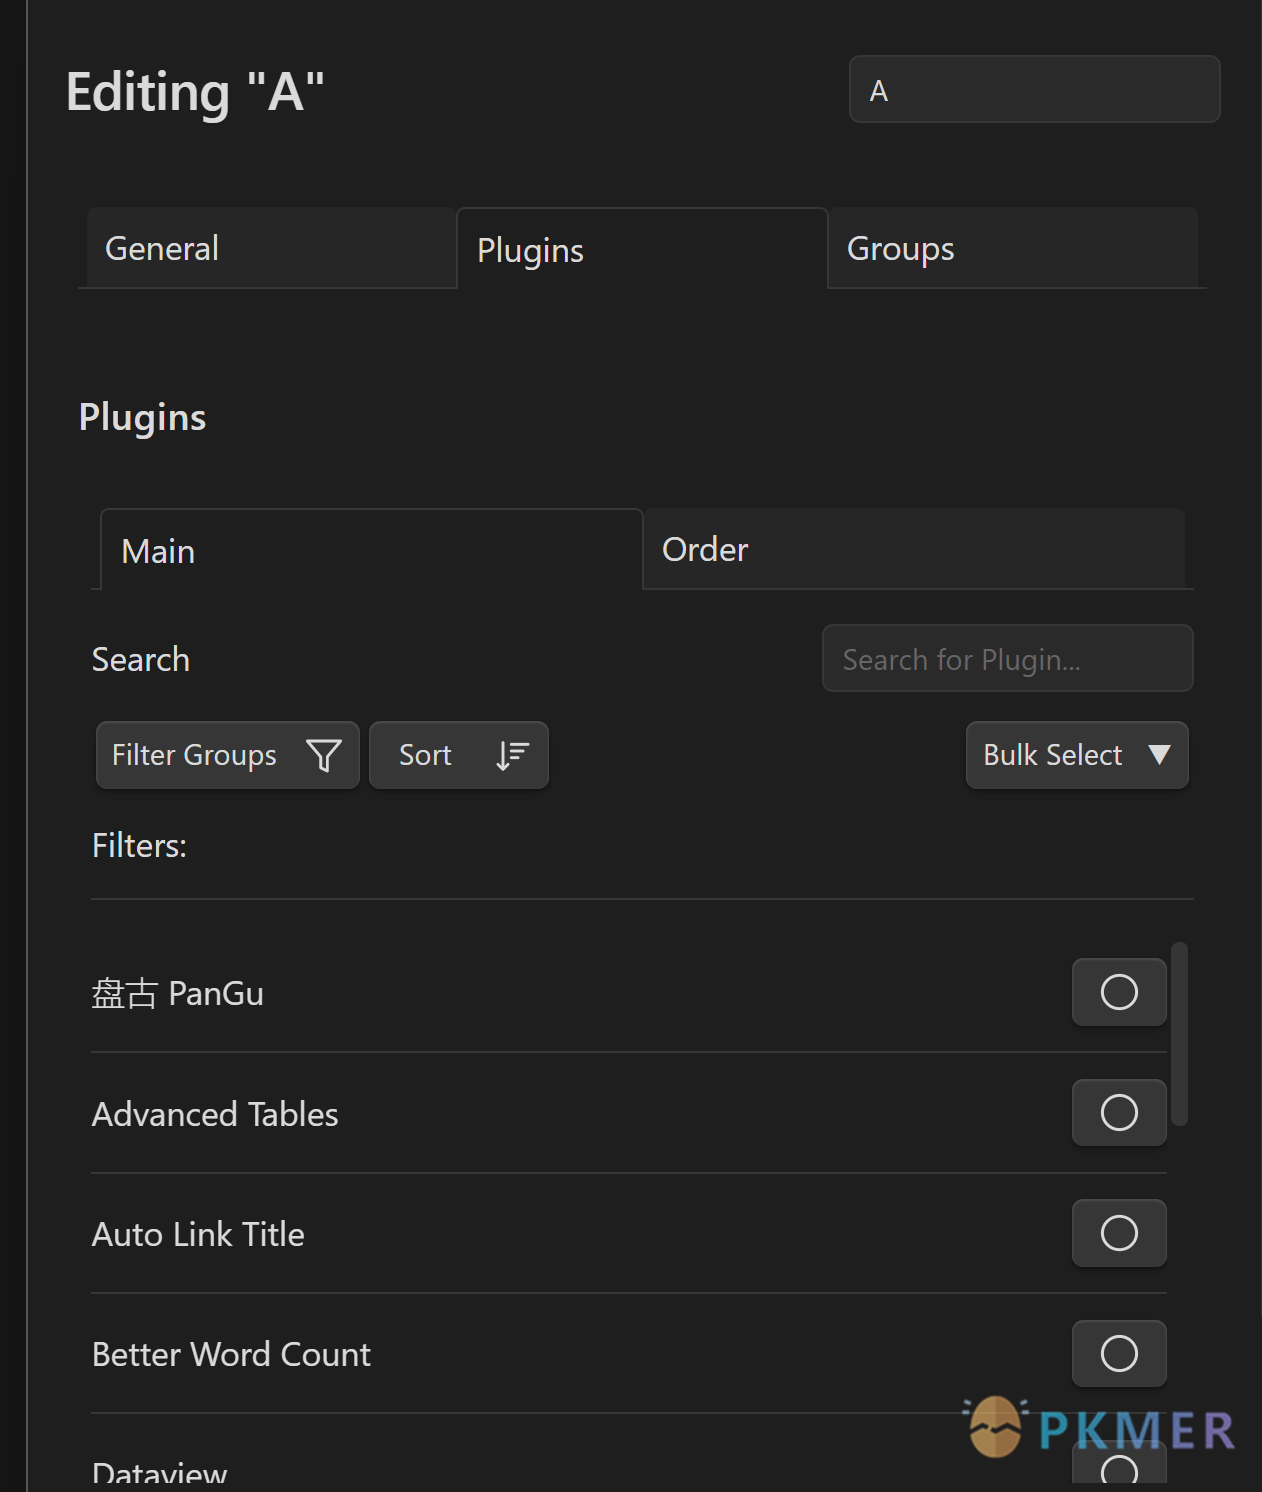Open the Filter Groups dropdown
Viewport: 1262px width, 1492px height.
pyautogui.click(x=227, y=755)
